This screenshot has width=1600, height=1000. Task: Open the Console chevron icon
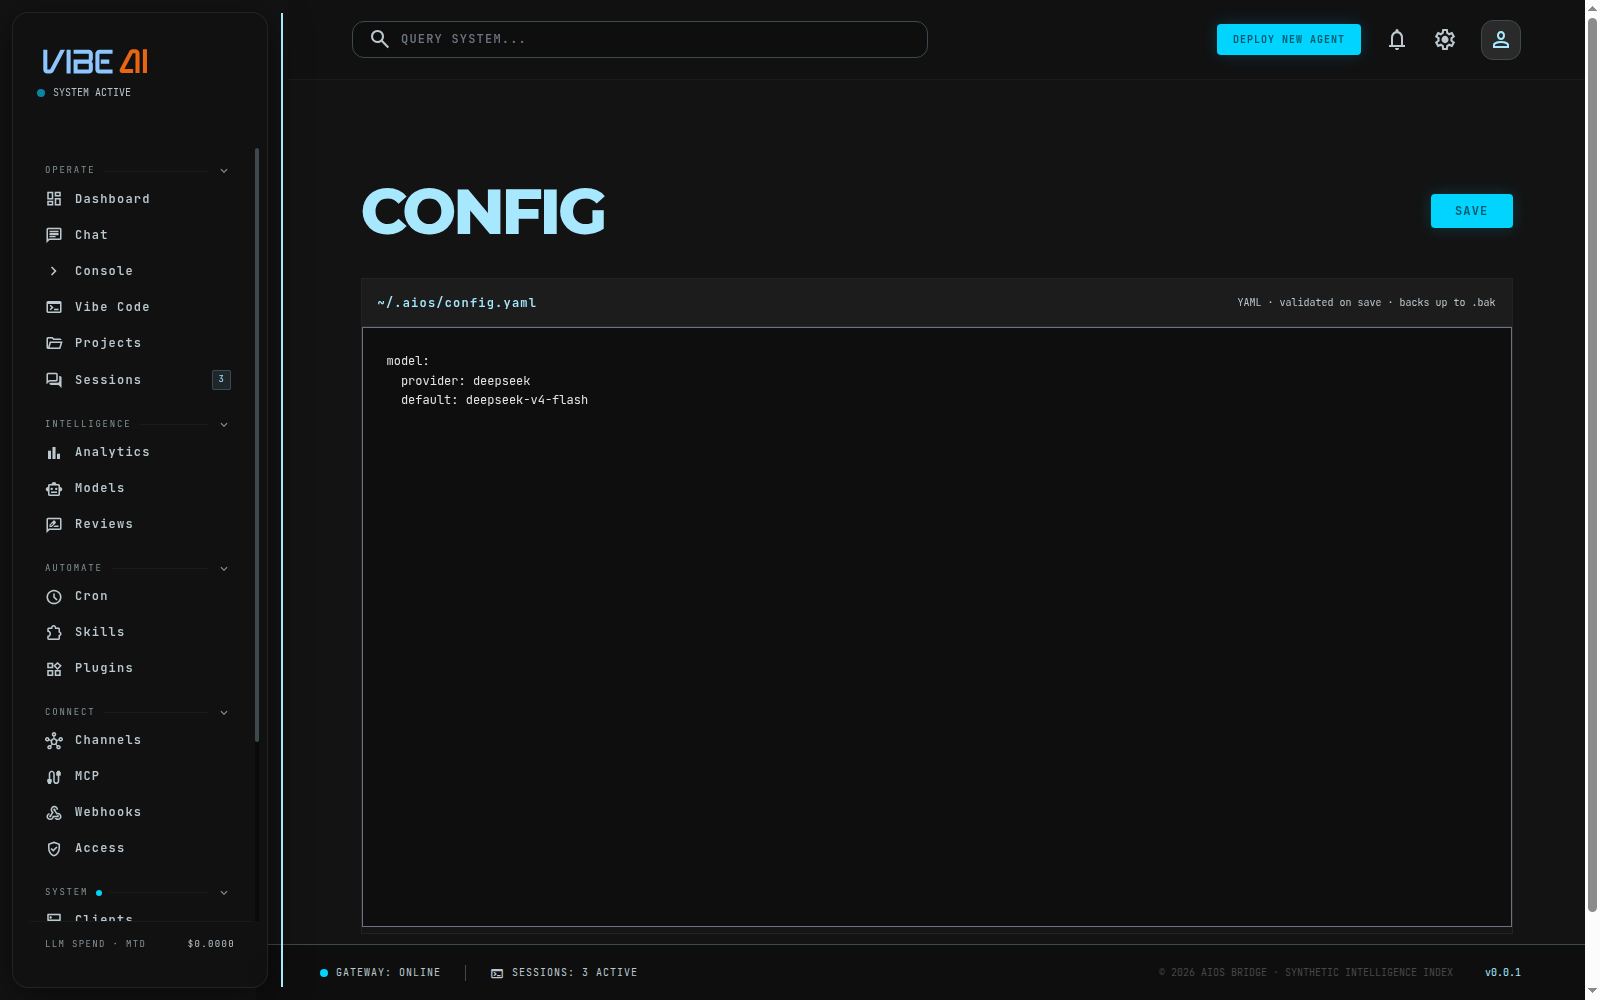54,271
